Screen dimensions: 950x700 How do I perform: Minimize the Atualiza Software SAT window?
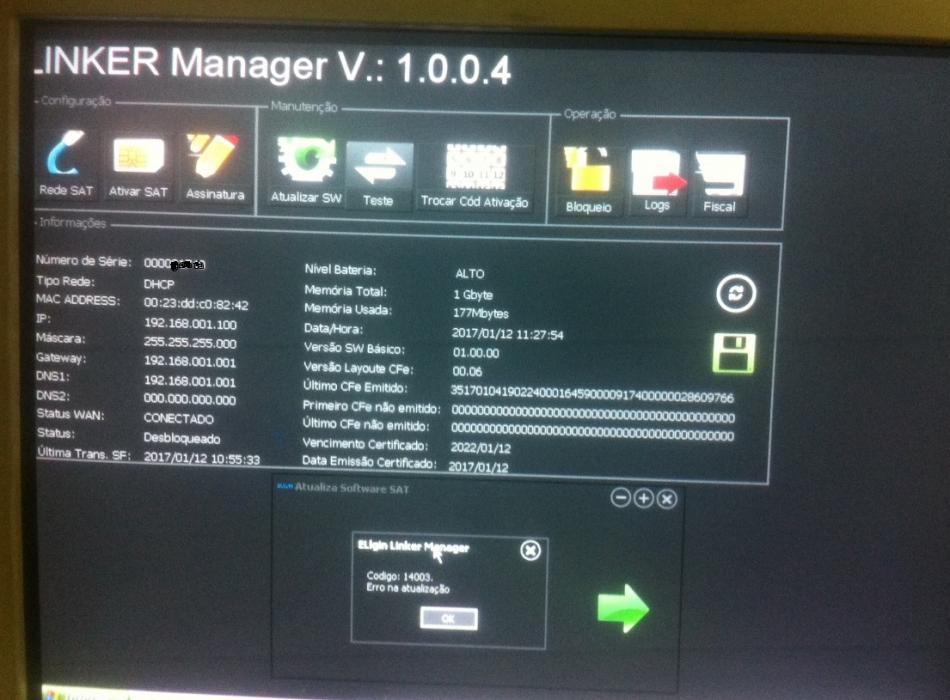coord(620,498)
